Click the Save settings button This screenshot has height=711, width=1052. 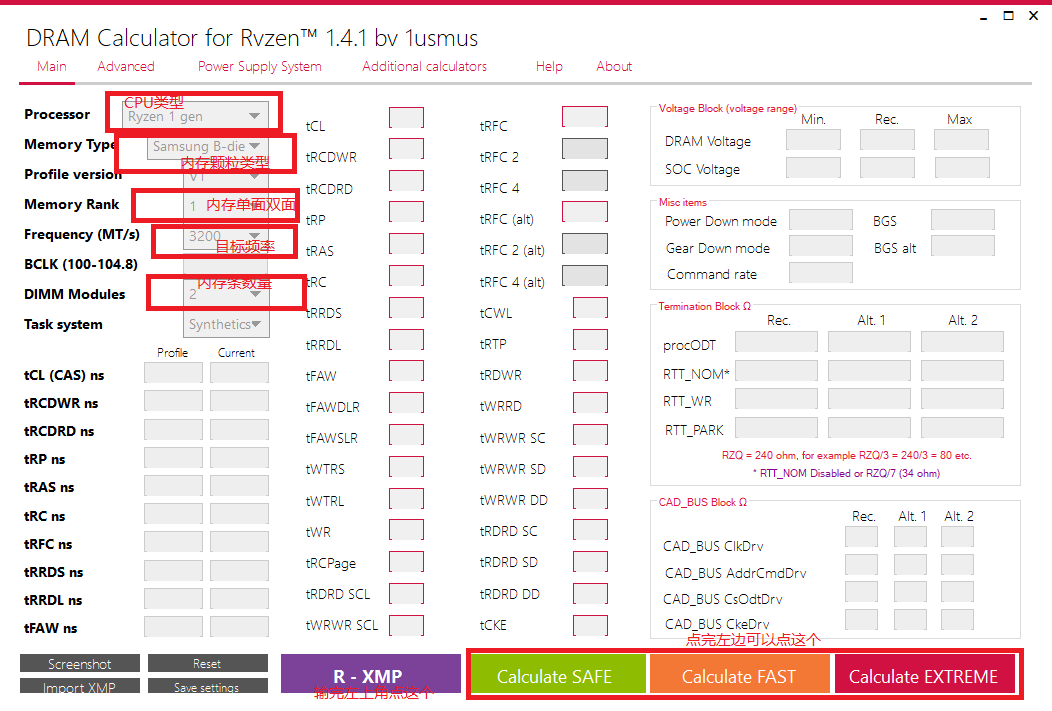coord(207,687)
